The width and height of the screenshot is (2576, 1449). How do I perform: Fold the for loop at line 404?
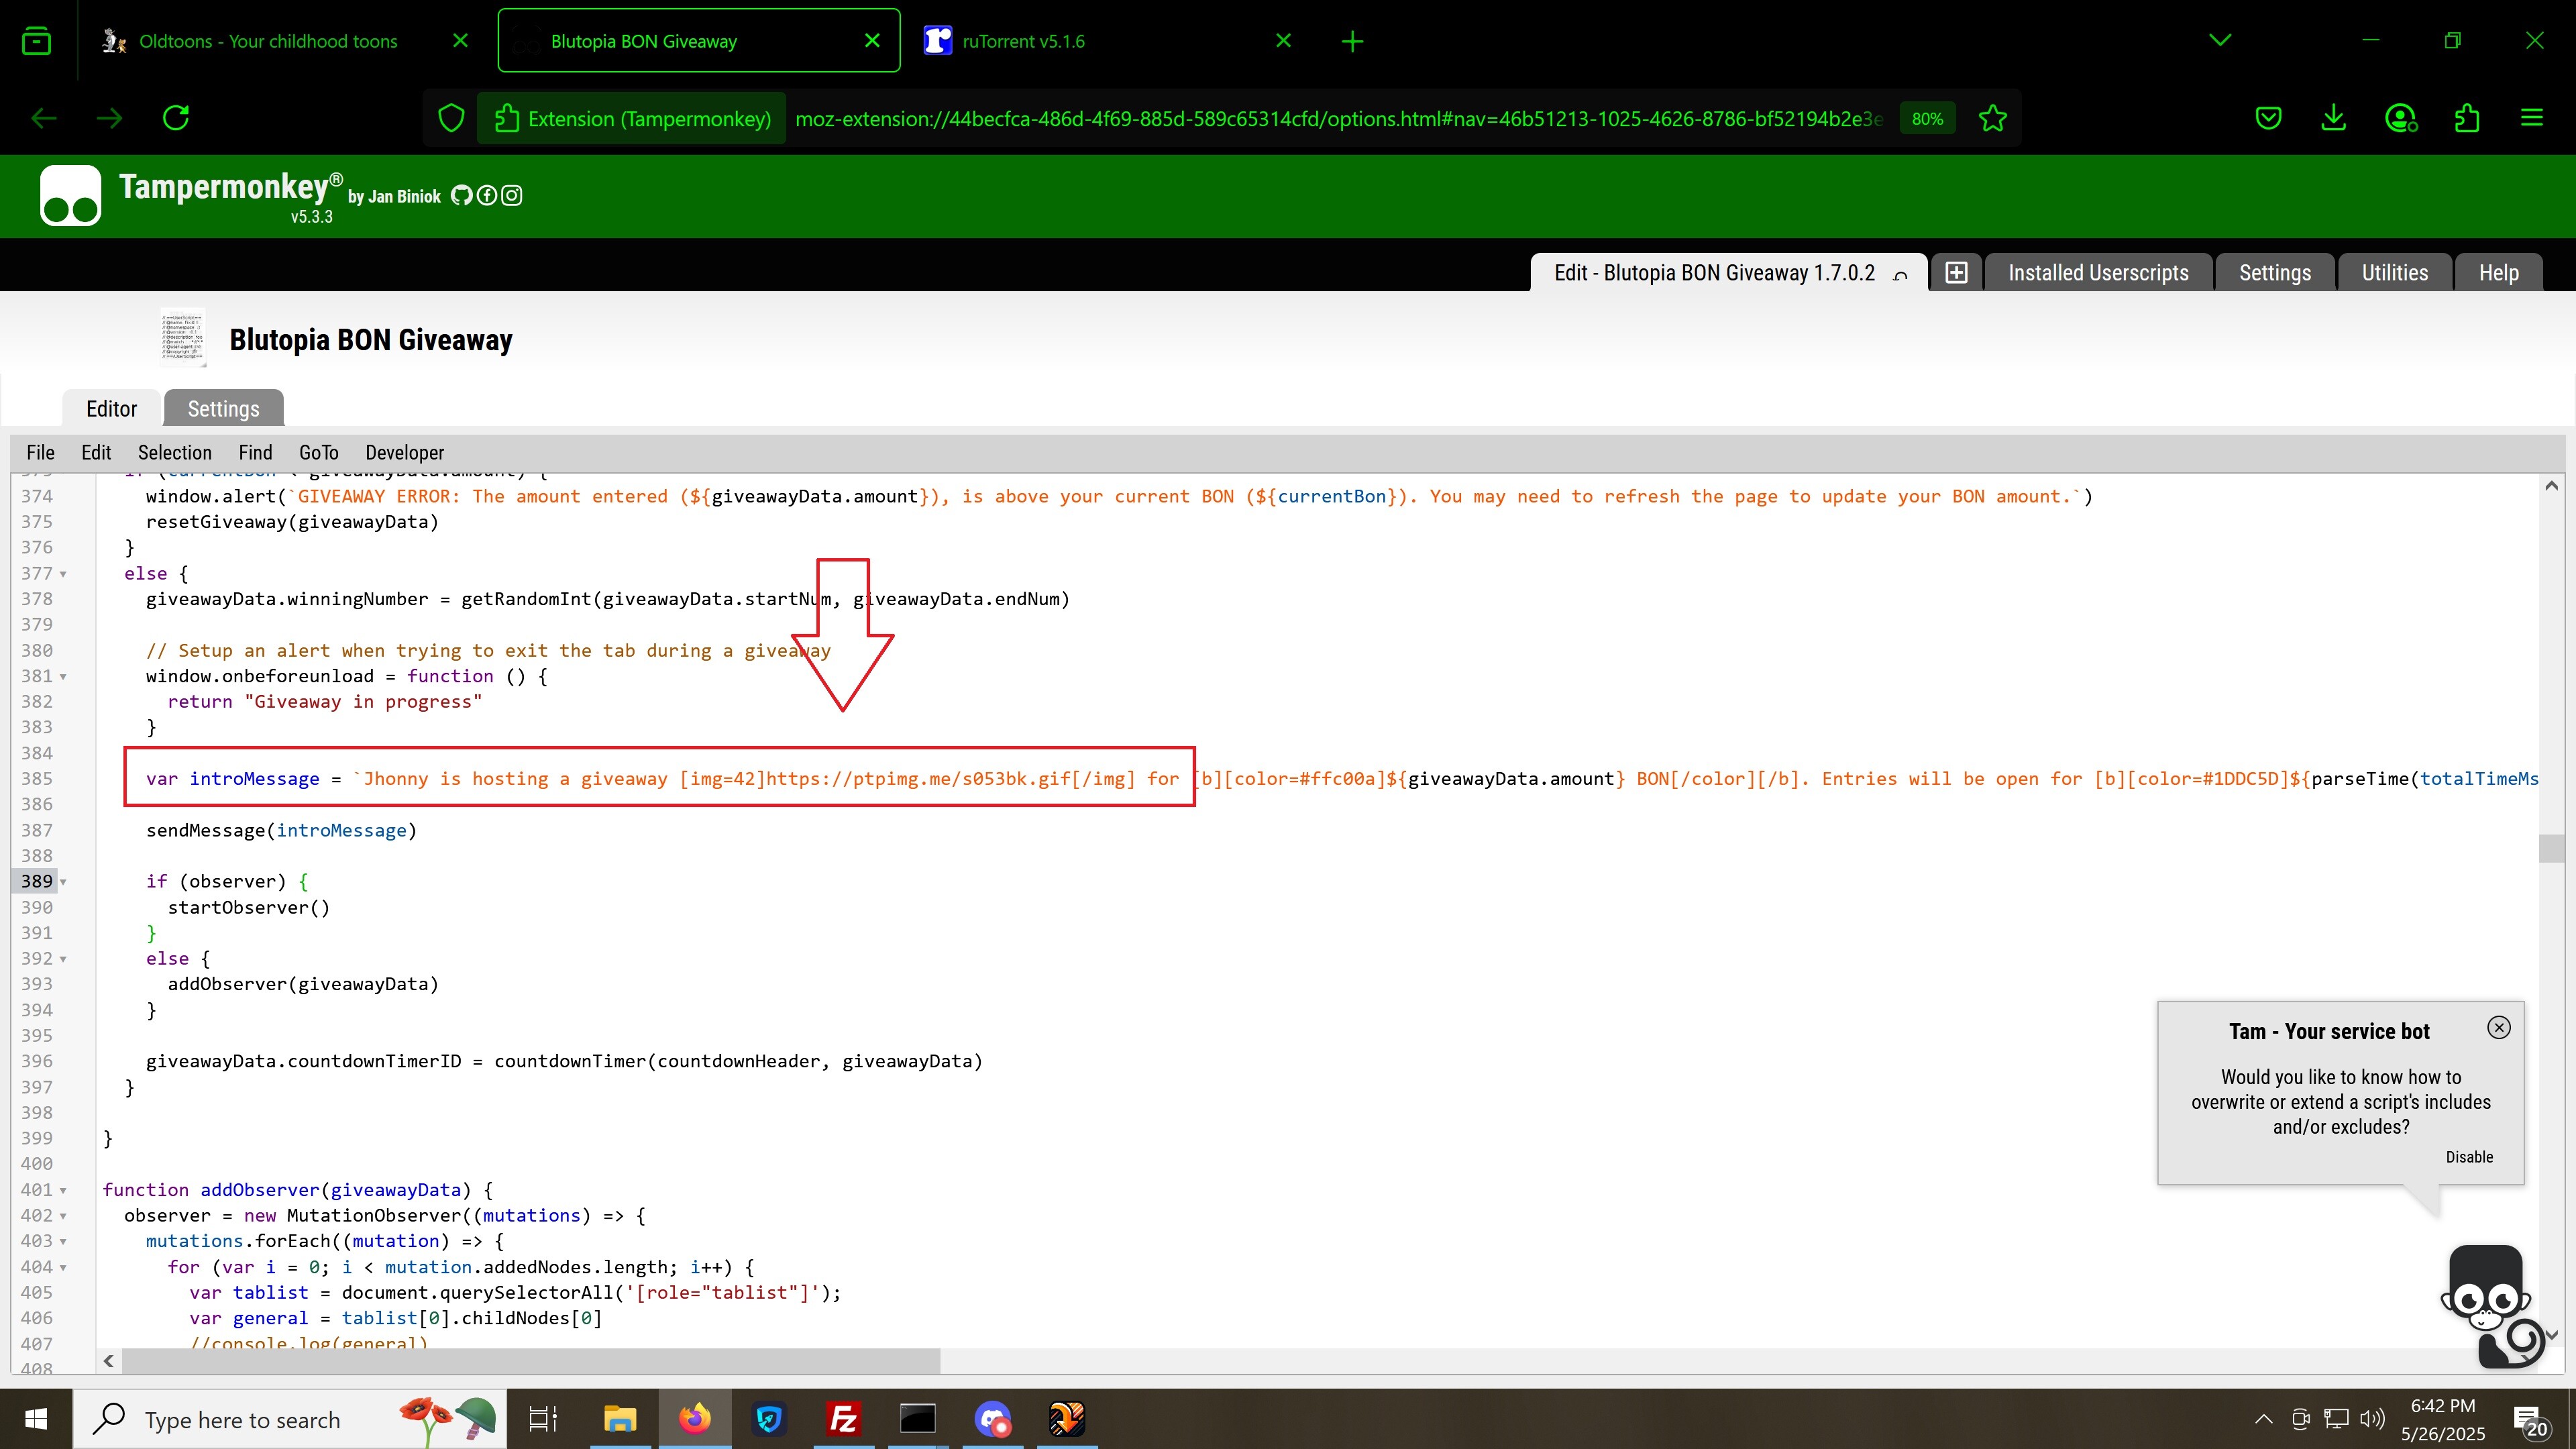63,1268
